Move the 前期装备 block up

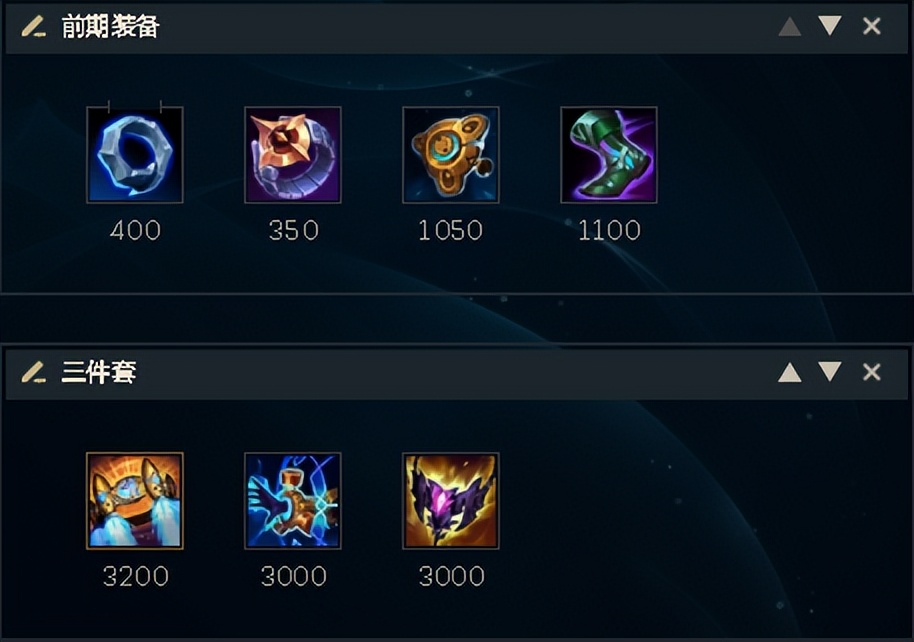790,26
